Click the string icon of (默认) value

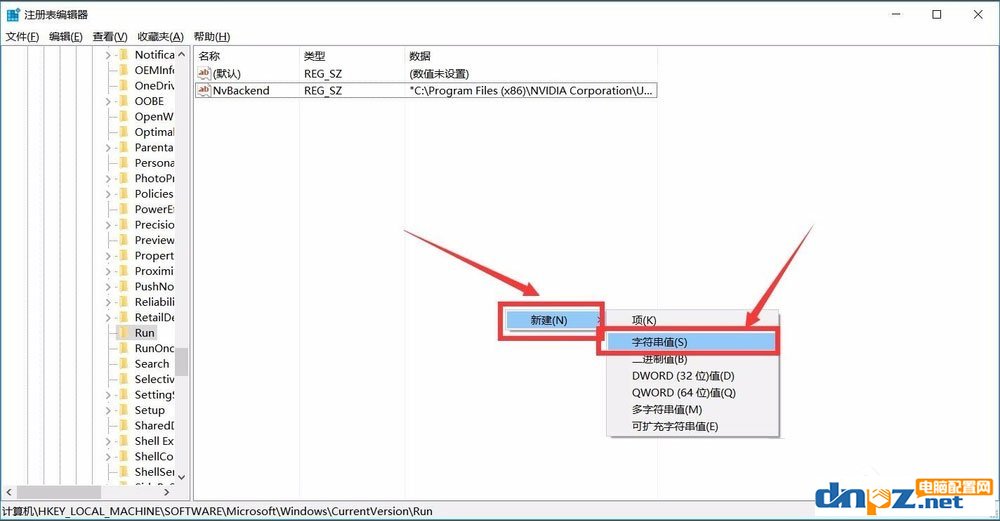(204, 73)
